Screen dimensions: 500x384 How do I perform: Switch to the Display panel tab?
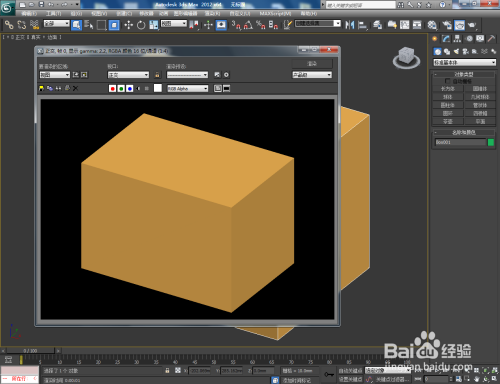(x=480, y=39)
